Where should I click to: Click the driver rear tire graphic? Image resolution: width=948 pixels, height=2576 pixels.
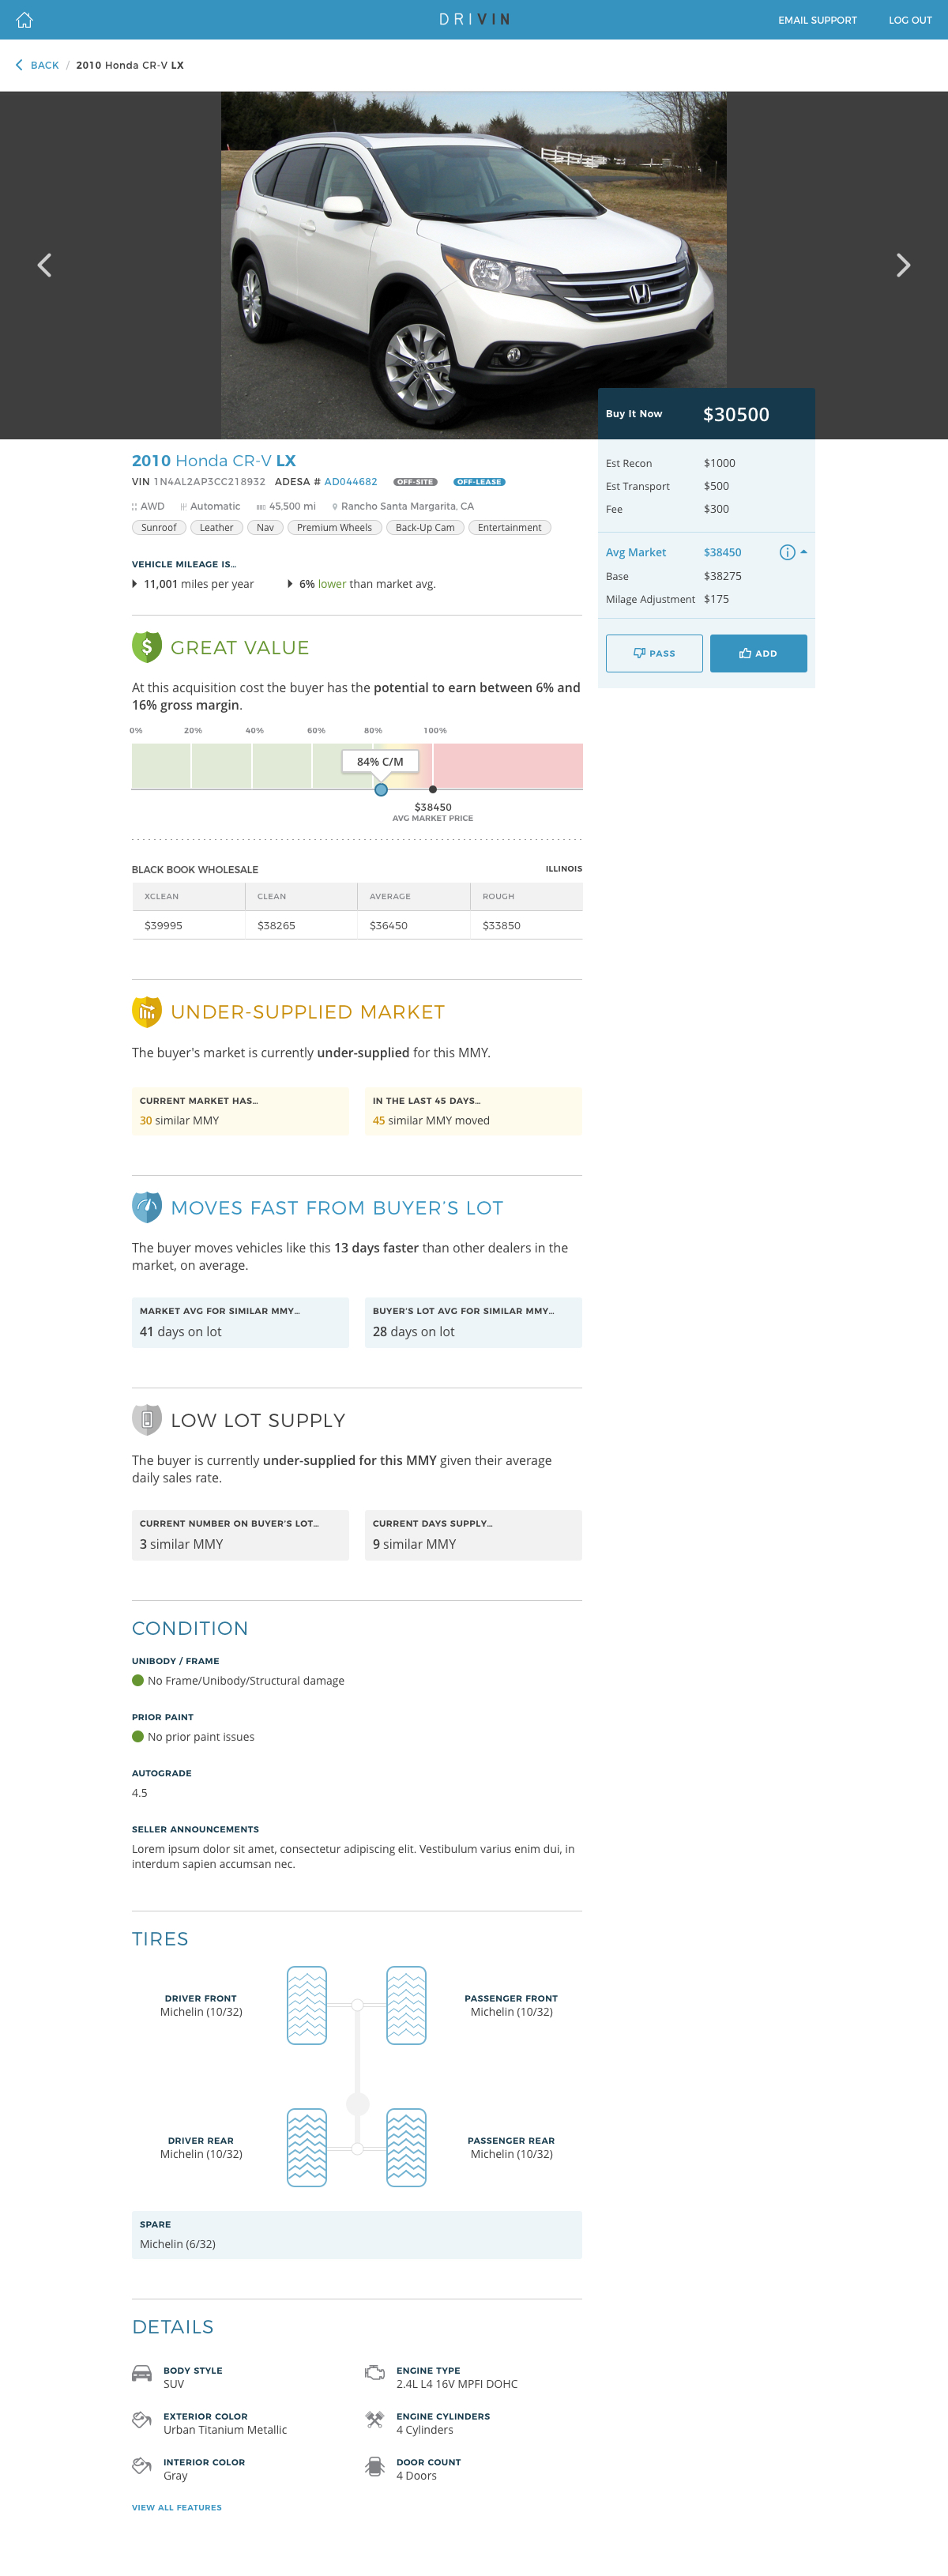click(307, 2147)
